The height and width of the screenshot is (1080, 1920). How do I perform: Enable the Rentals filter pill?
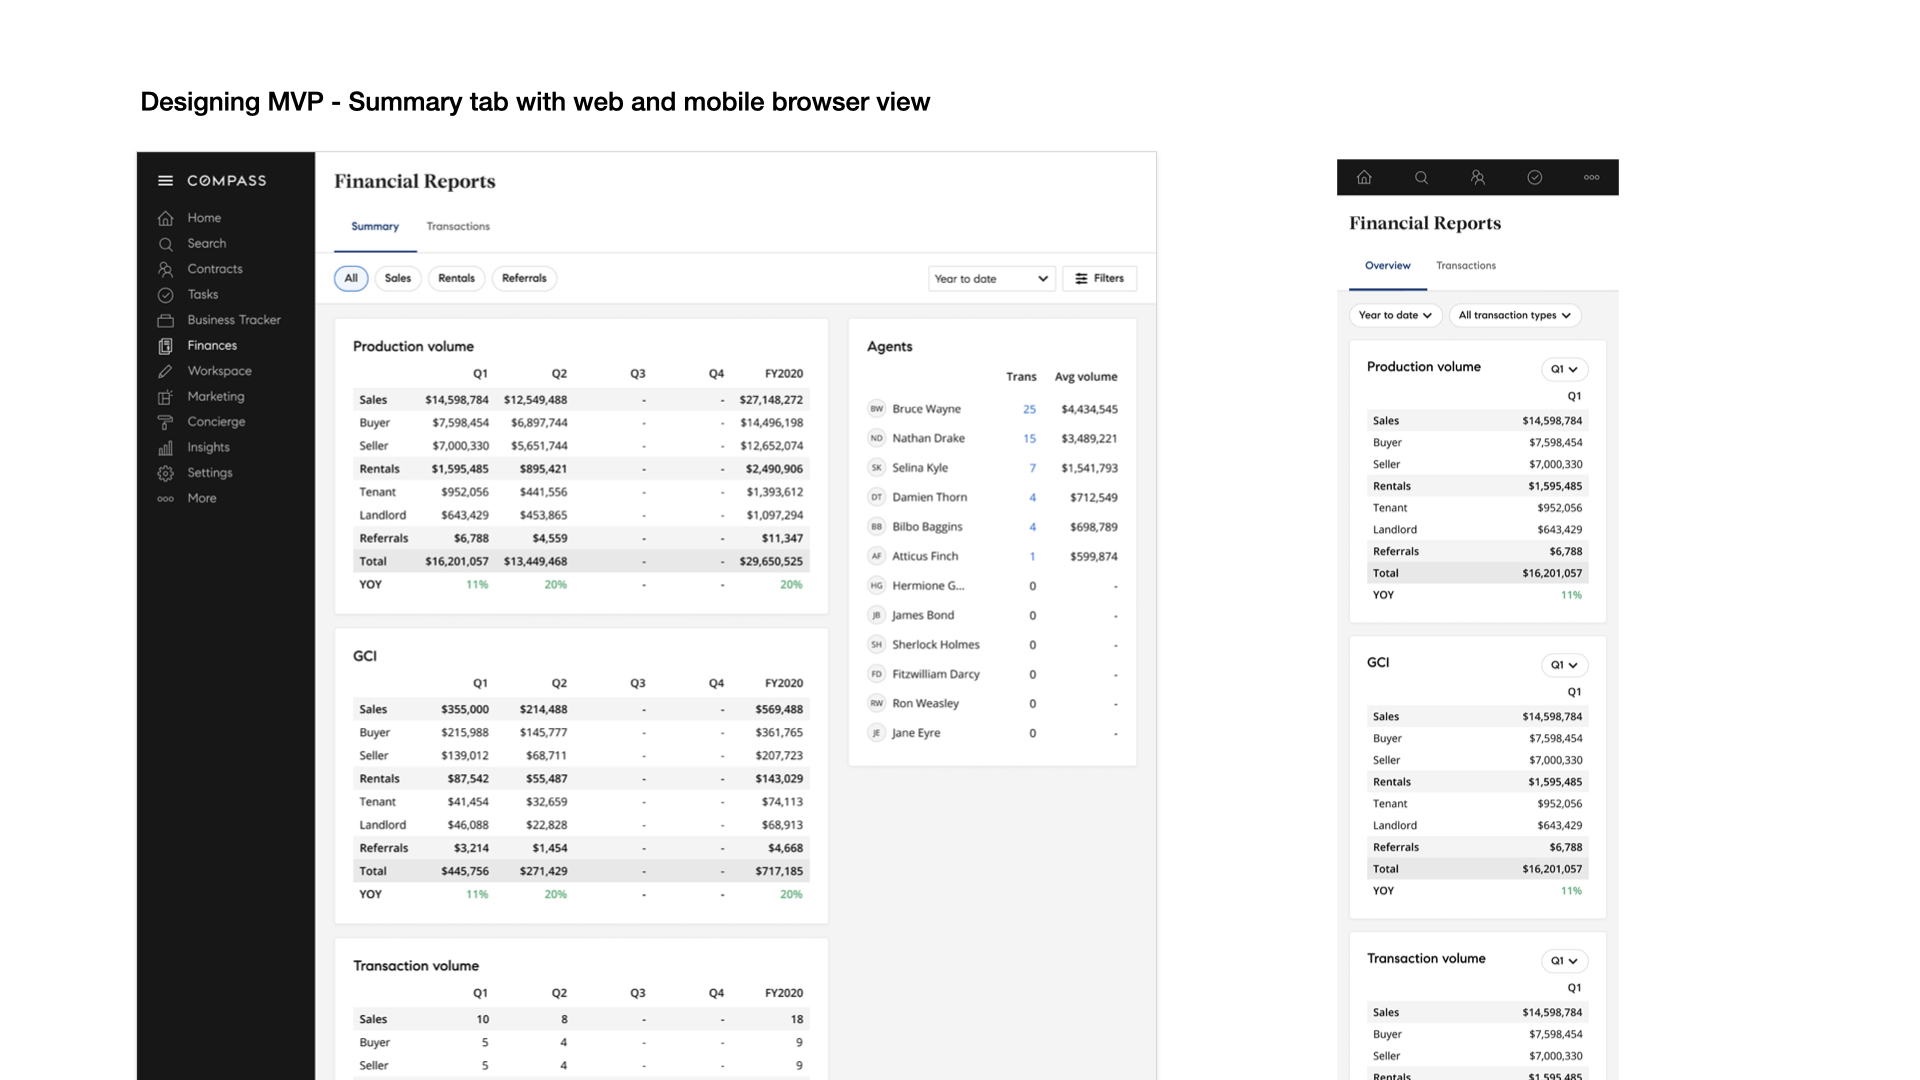pos(456,278)
